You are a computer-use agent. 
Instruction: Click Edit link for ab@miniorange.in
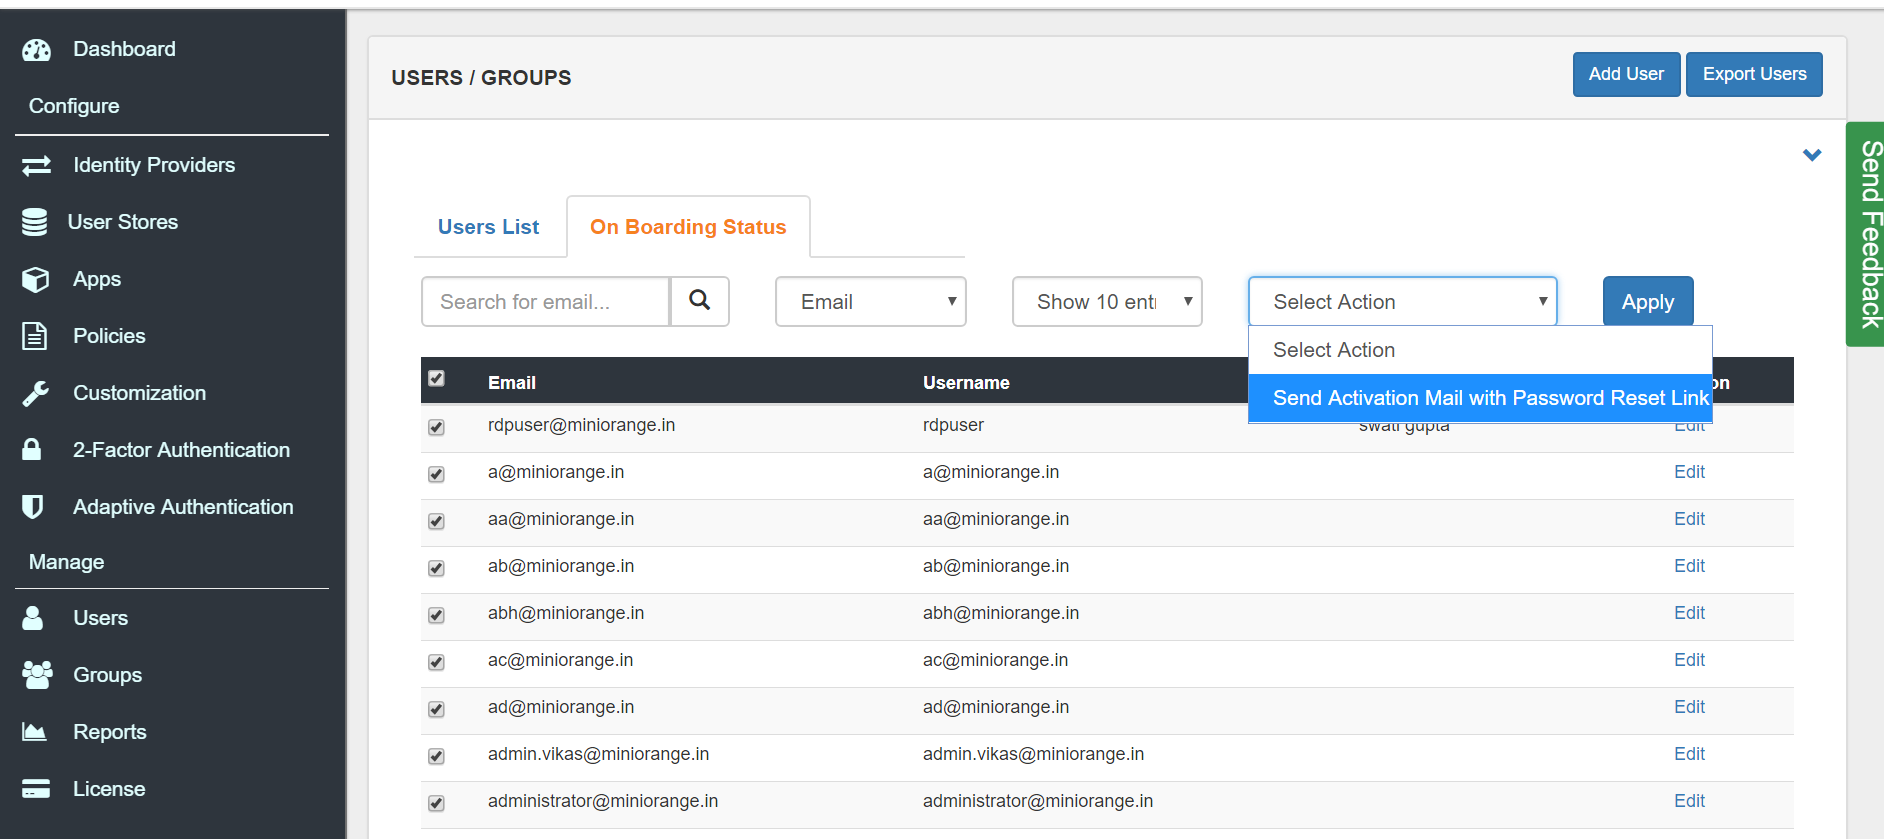[x=1689, y=566]
